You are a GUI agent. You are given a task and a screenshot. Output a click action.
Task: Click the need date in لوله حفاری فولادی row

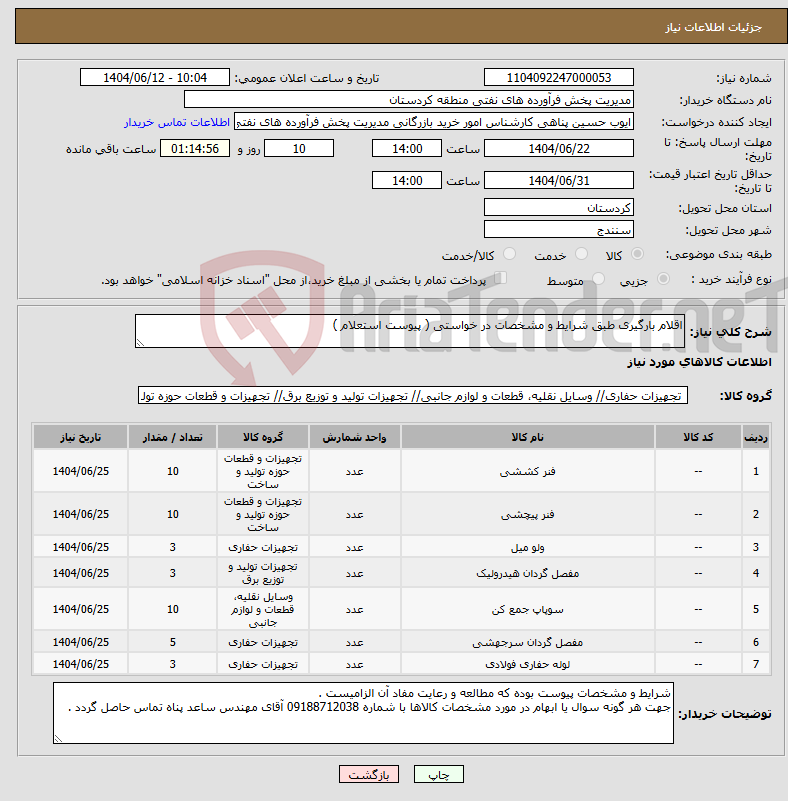[x=81, y=664]
